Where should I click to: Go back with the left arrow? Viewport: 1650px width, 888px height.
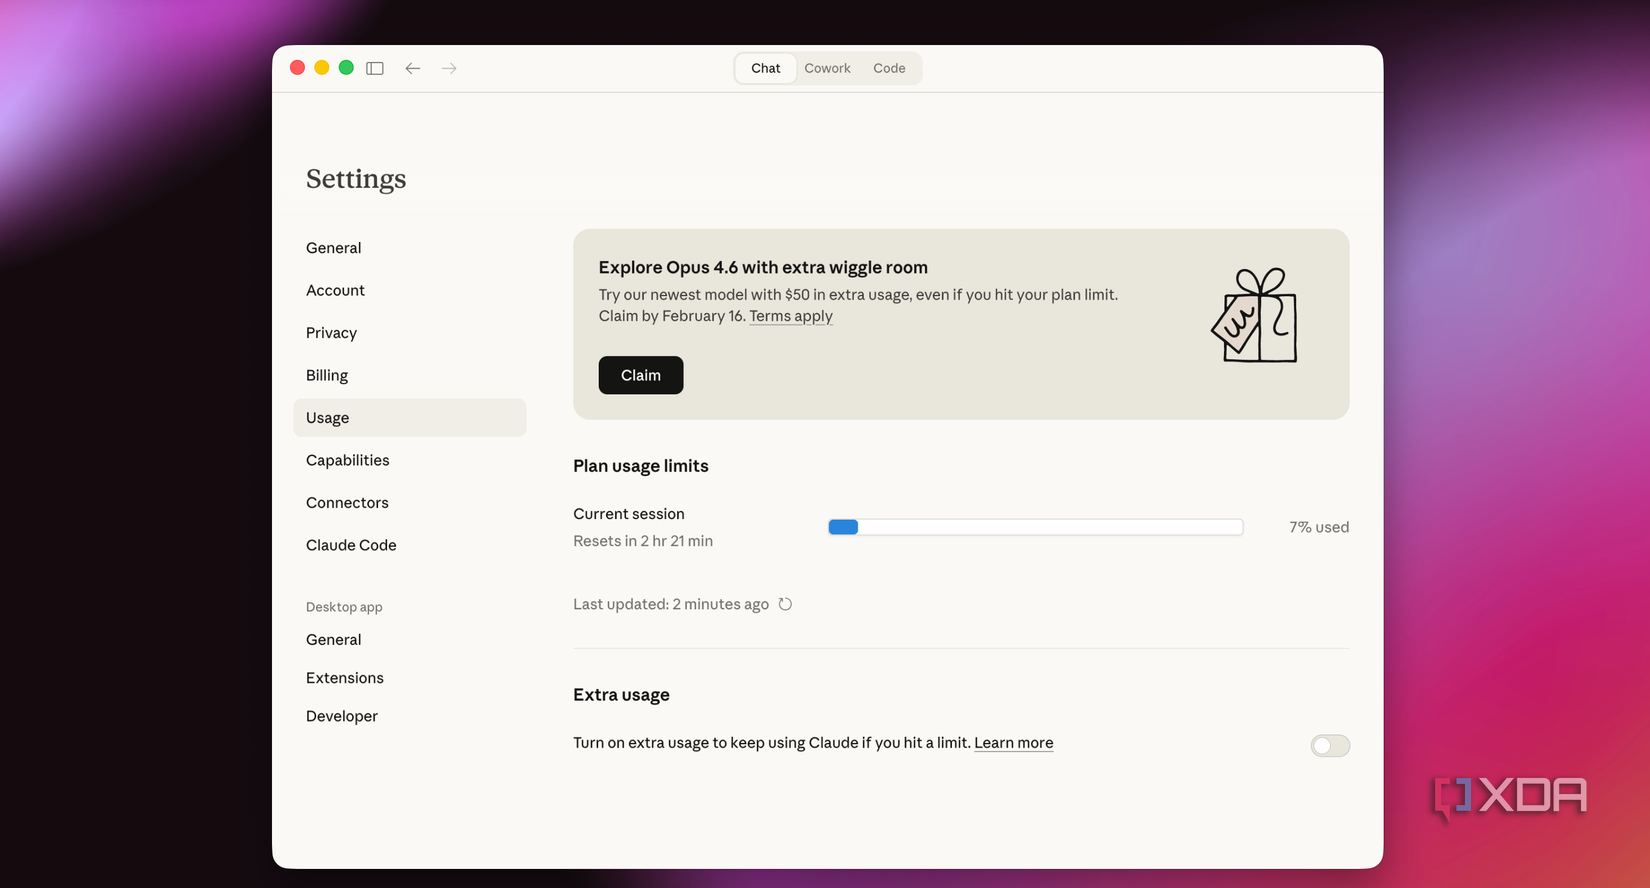pyautogui.click(x=413, y=68)
